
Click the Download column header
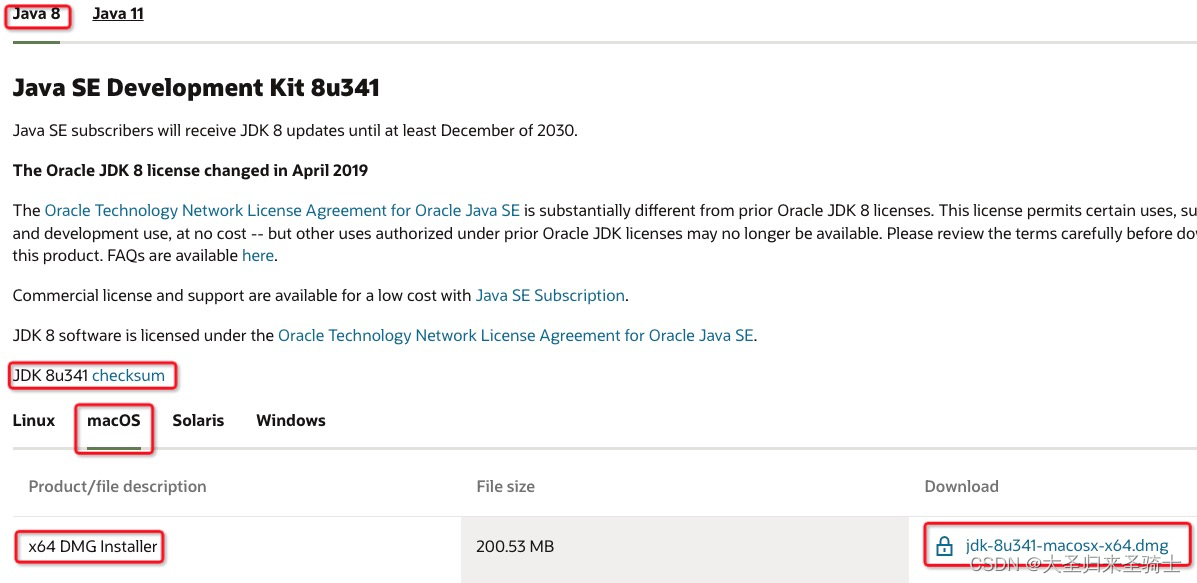coord(961,486)
